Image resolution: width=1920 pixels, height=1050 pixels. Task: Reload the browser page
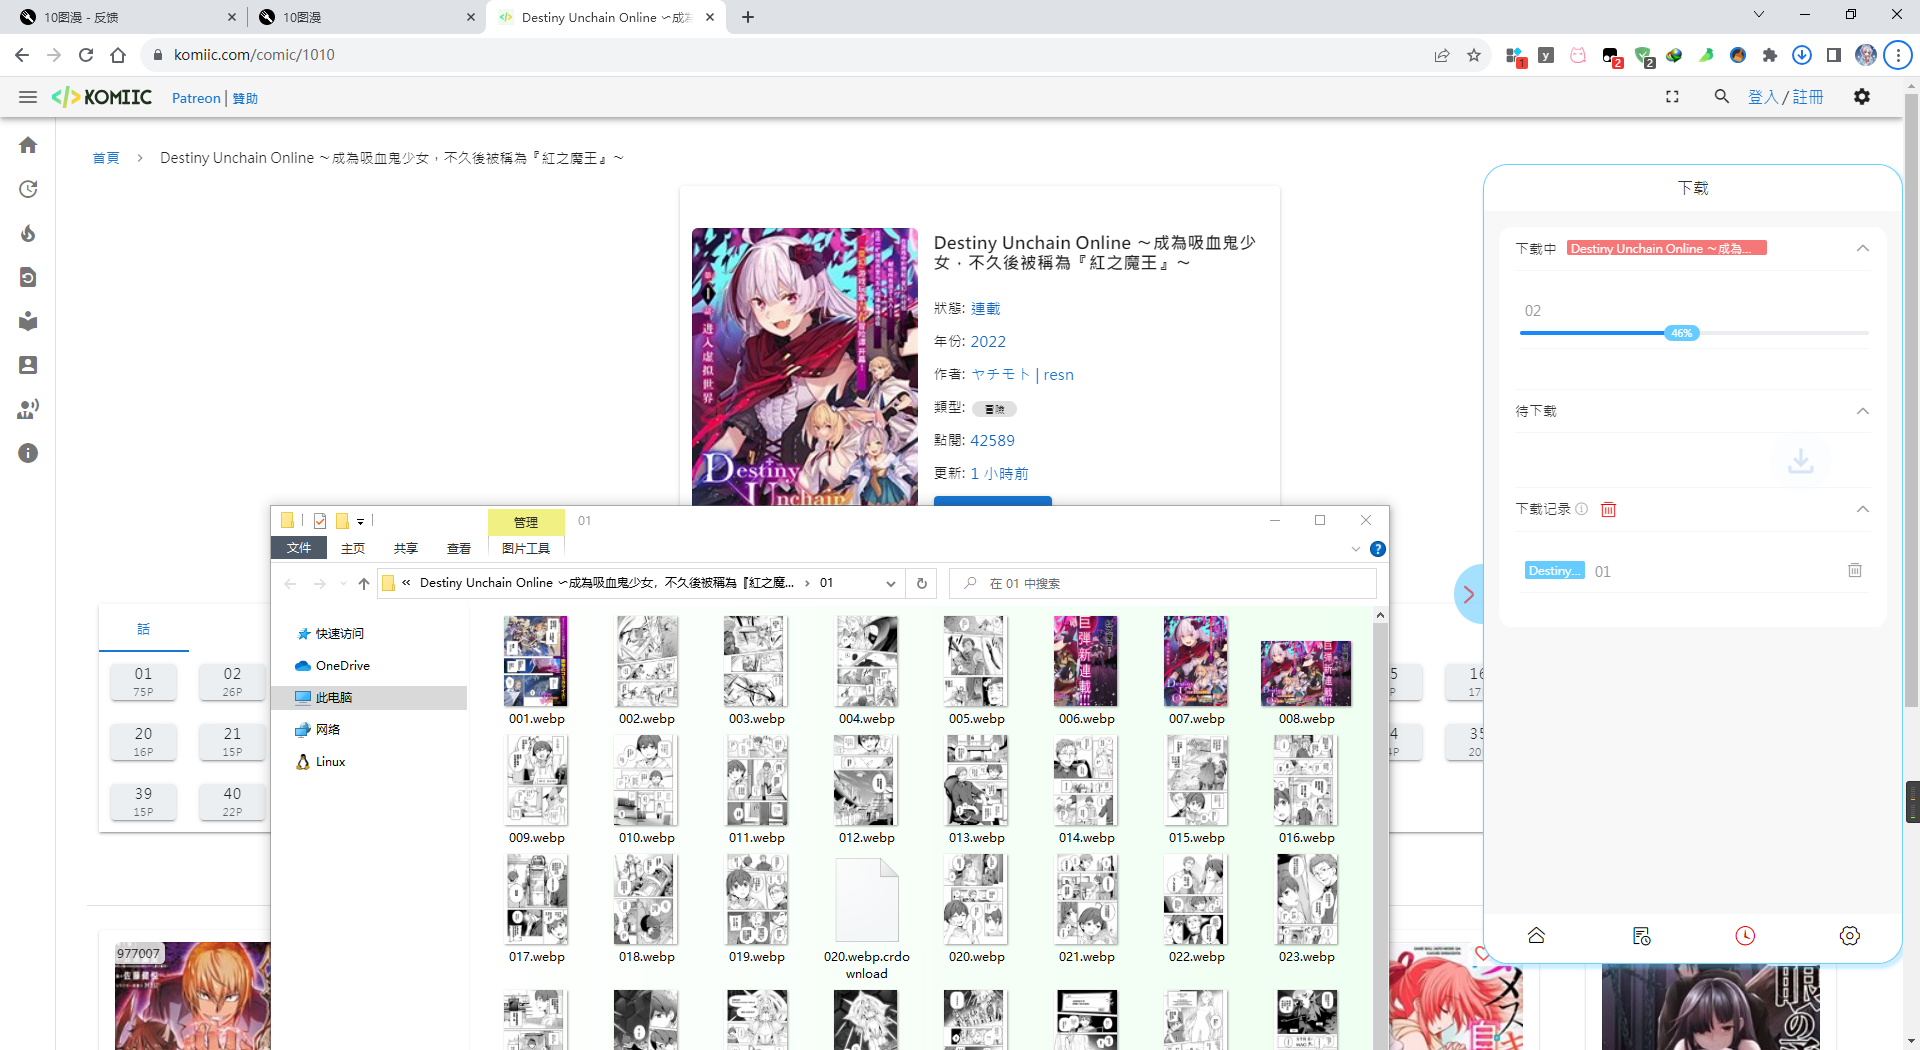[86, 55]
